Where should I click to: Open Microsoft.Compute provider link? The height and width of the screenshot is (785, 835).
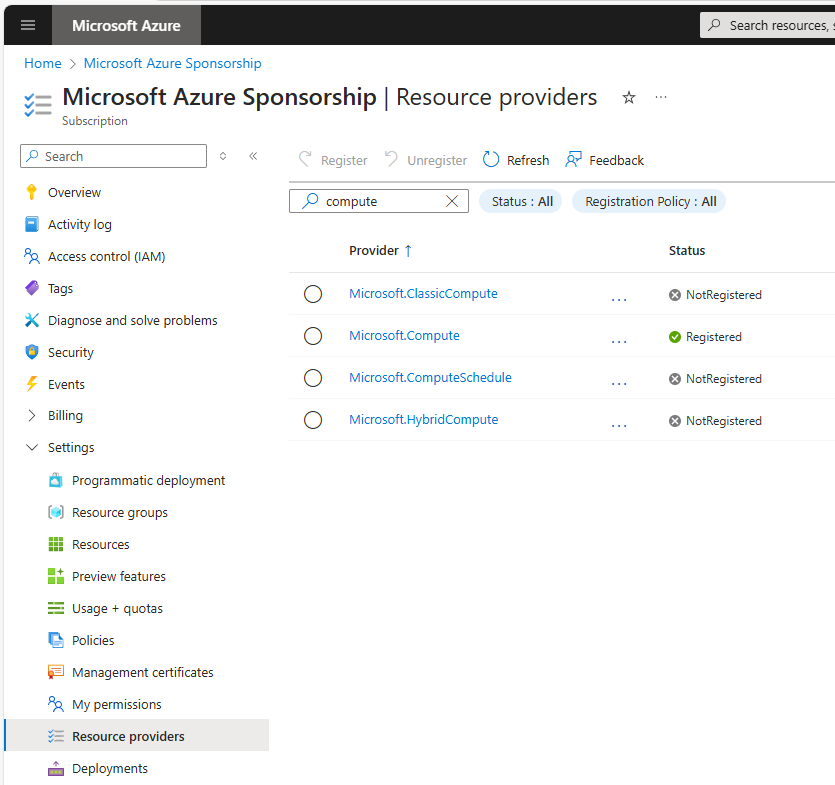(x=404, y=336)
